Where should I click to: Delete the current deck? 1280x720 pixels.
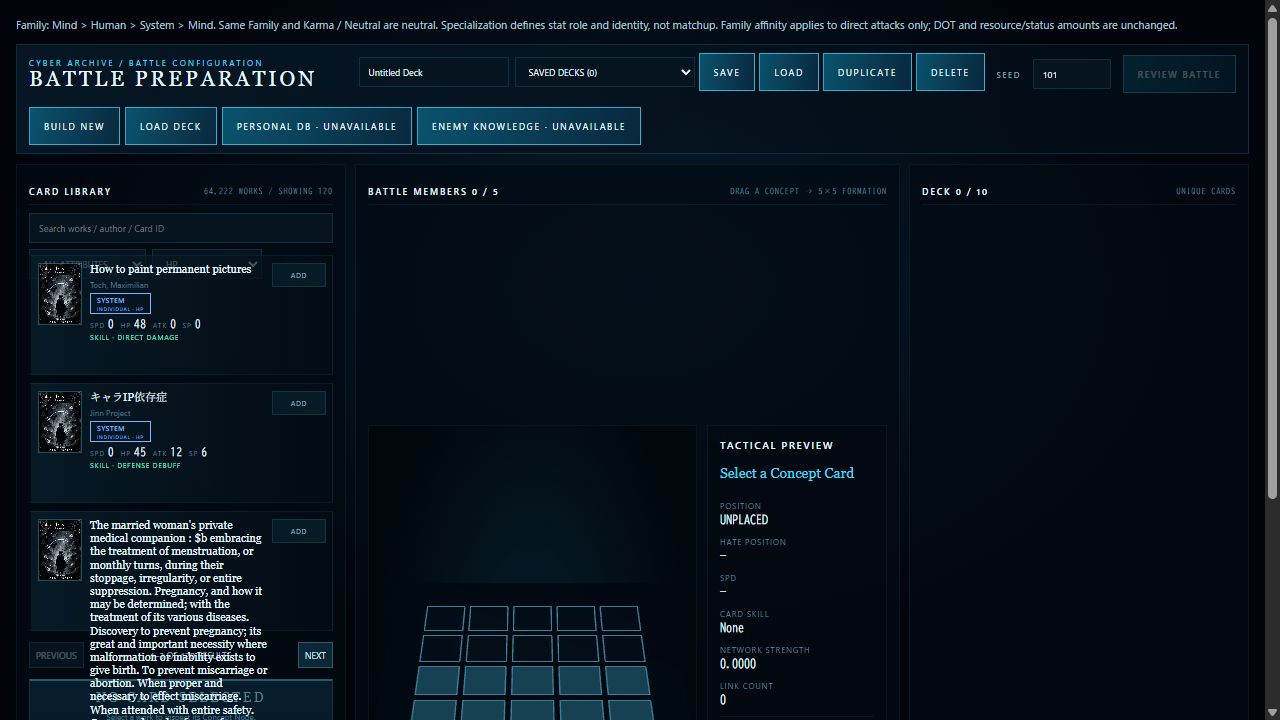click(950, 72)
